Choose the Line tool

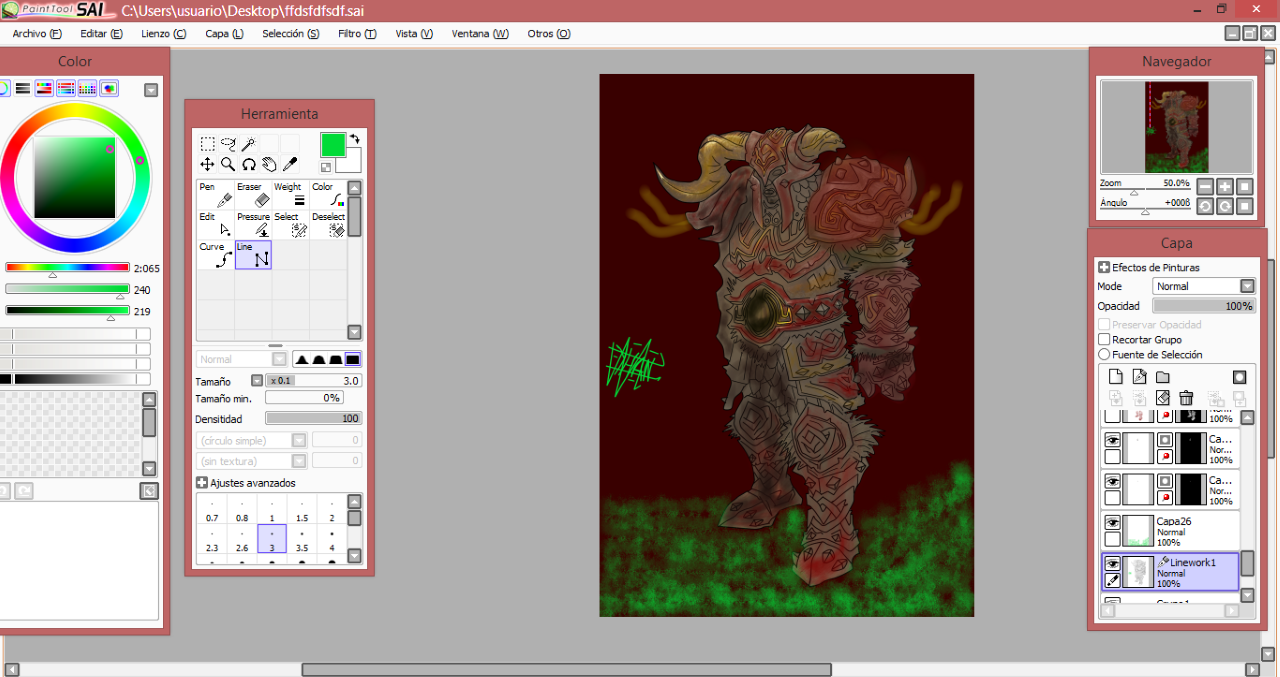(253, 255)
